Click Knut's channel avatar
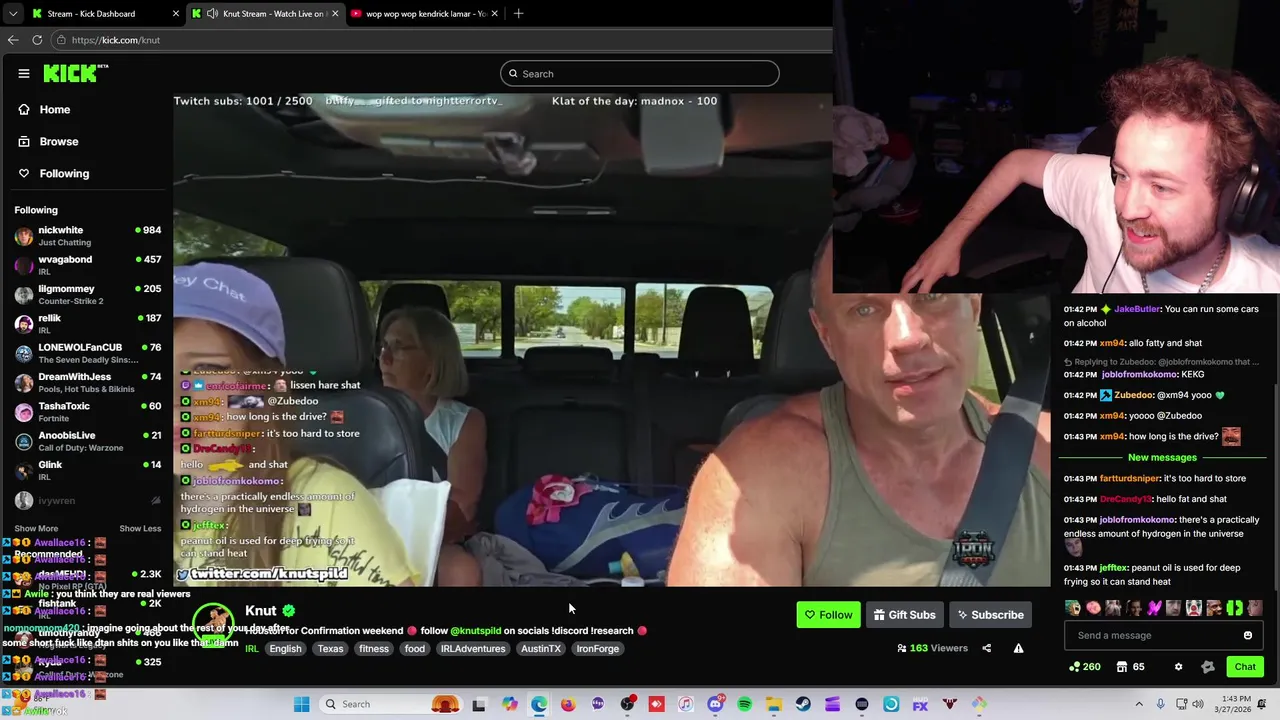The height and width of the screenshot is (720, 1280). point(213,623)
